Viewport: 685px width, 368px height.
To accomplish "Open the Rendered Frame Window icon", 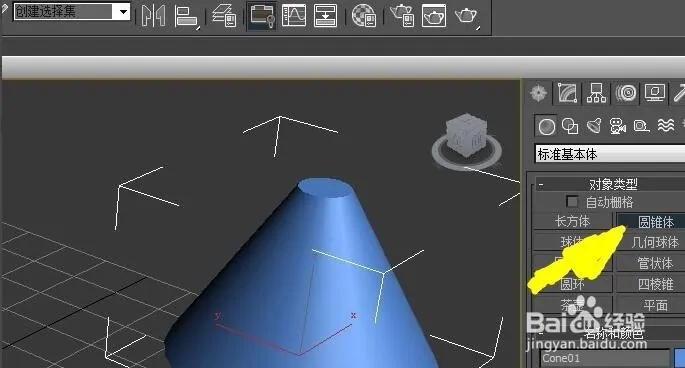I will (x=434, y=15).
